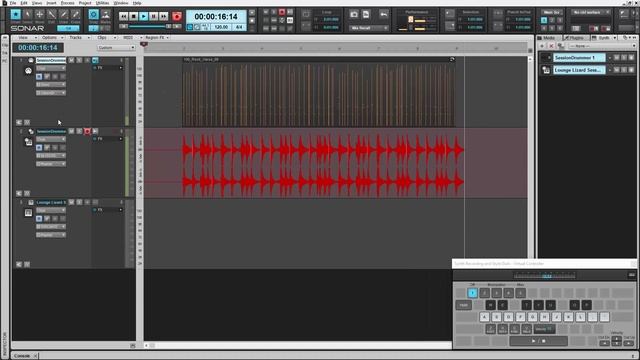The image size is (640, 360).
Task: Open the Edit menu
Action: pyautogui.click(x=24, y=3)
